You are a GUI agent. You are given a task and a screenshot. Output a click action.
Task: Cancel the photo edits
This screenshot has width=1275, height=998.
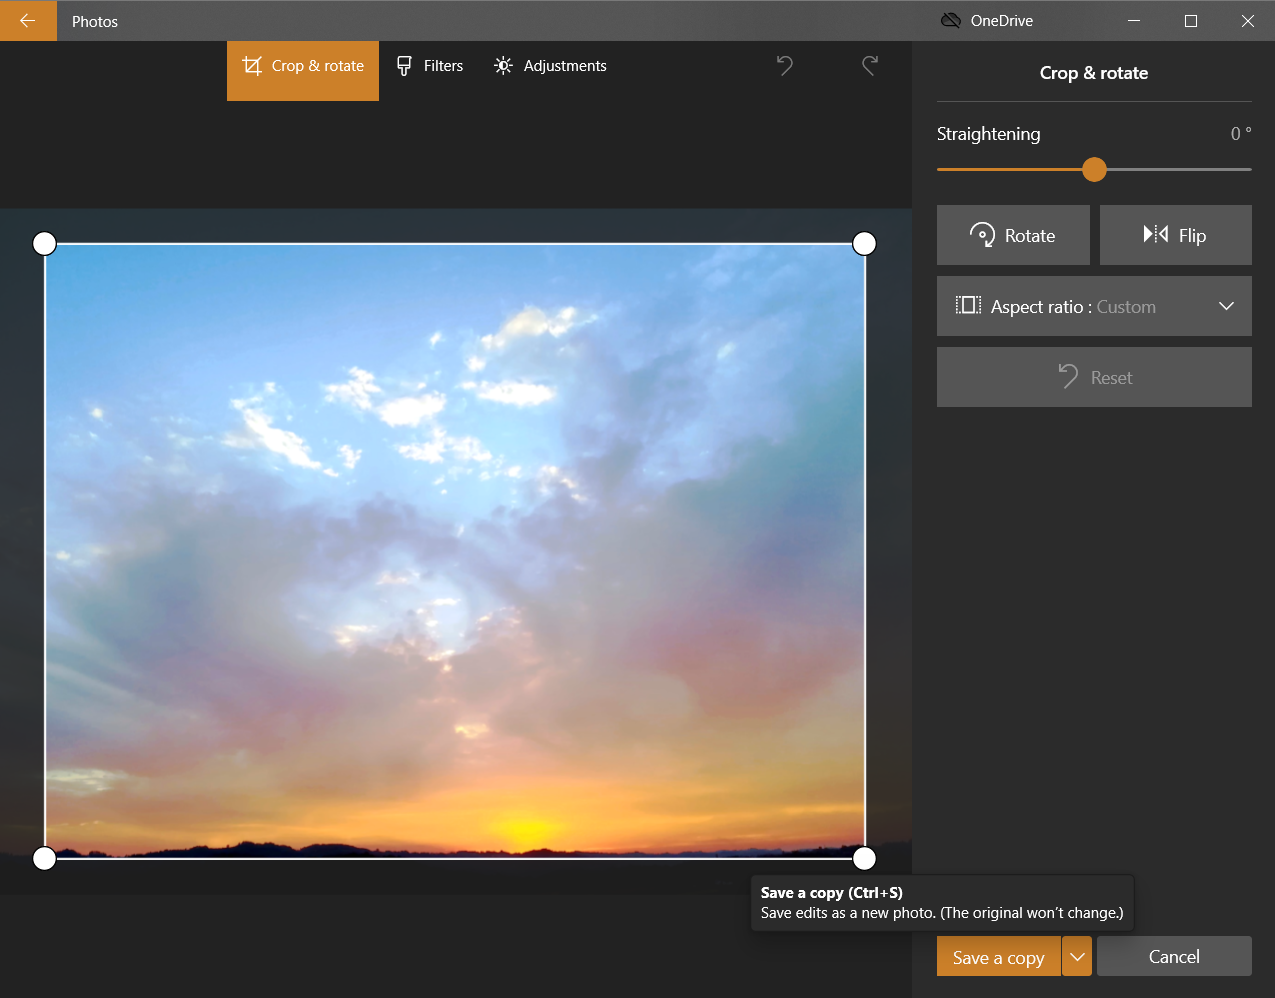click(x=1174, y=957)
